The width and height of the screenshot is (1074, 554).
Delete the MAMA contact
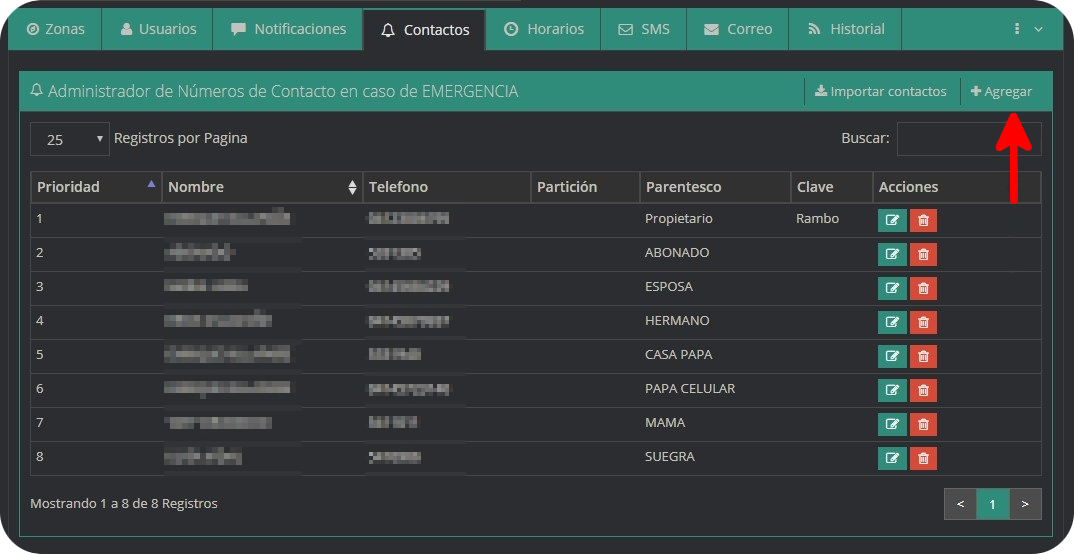coord(923,424)
